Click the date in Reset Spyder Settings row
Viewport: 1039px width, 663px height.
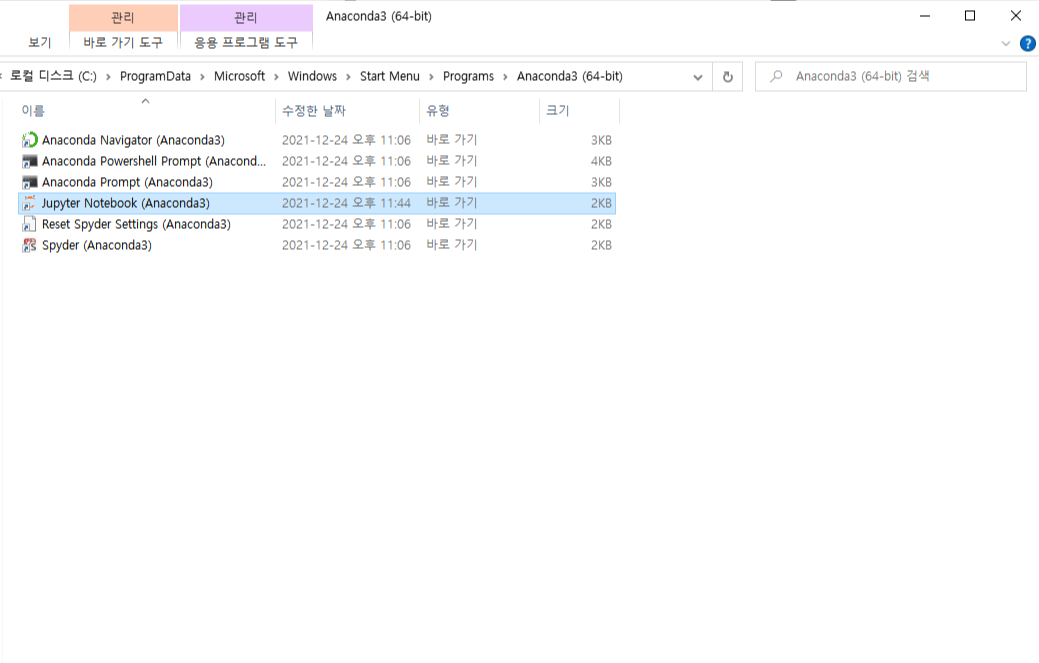[x=346, y=224]
